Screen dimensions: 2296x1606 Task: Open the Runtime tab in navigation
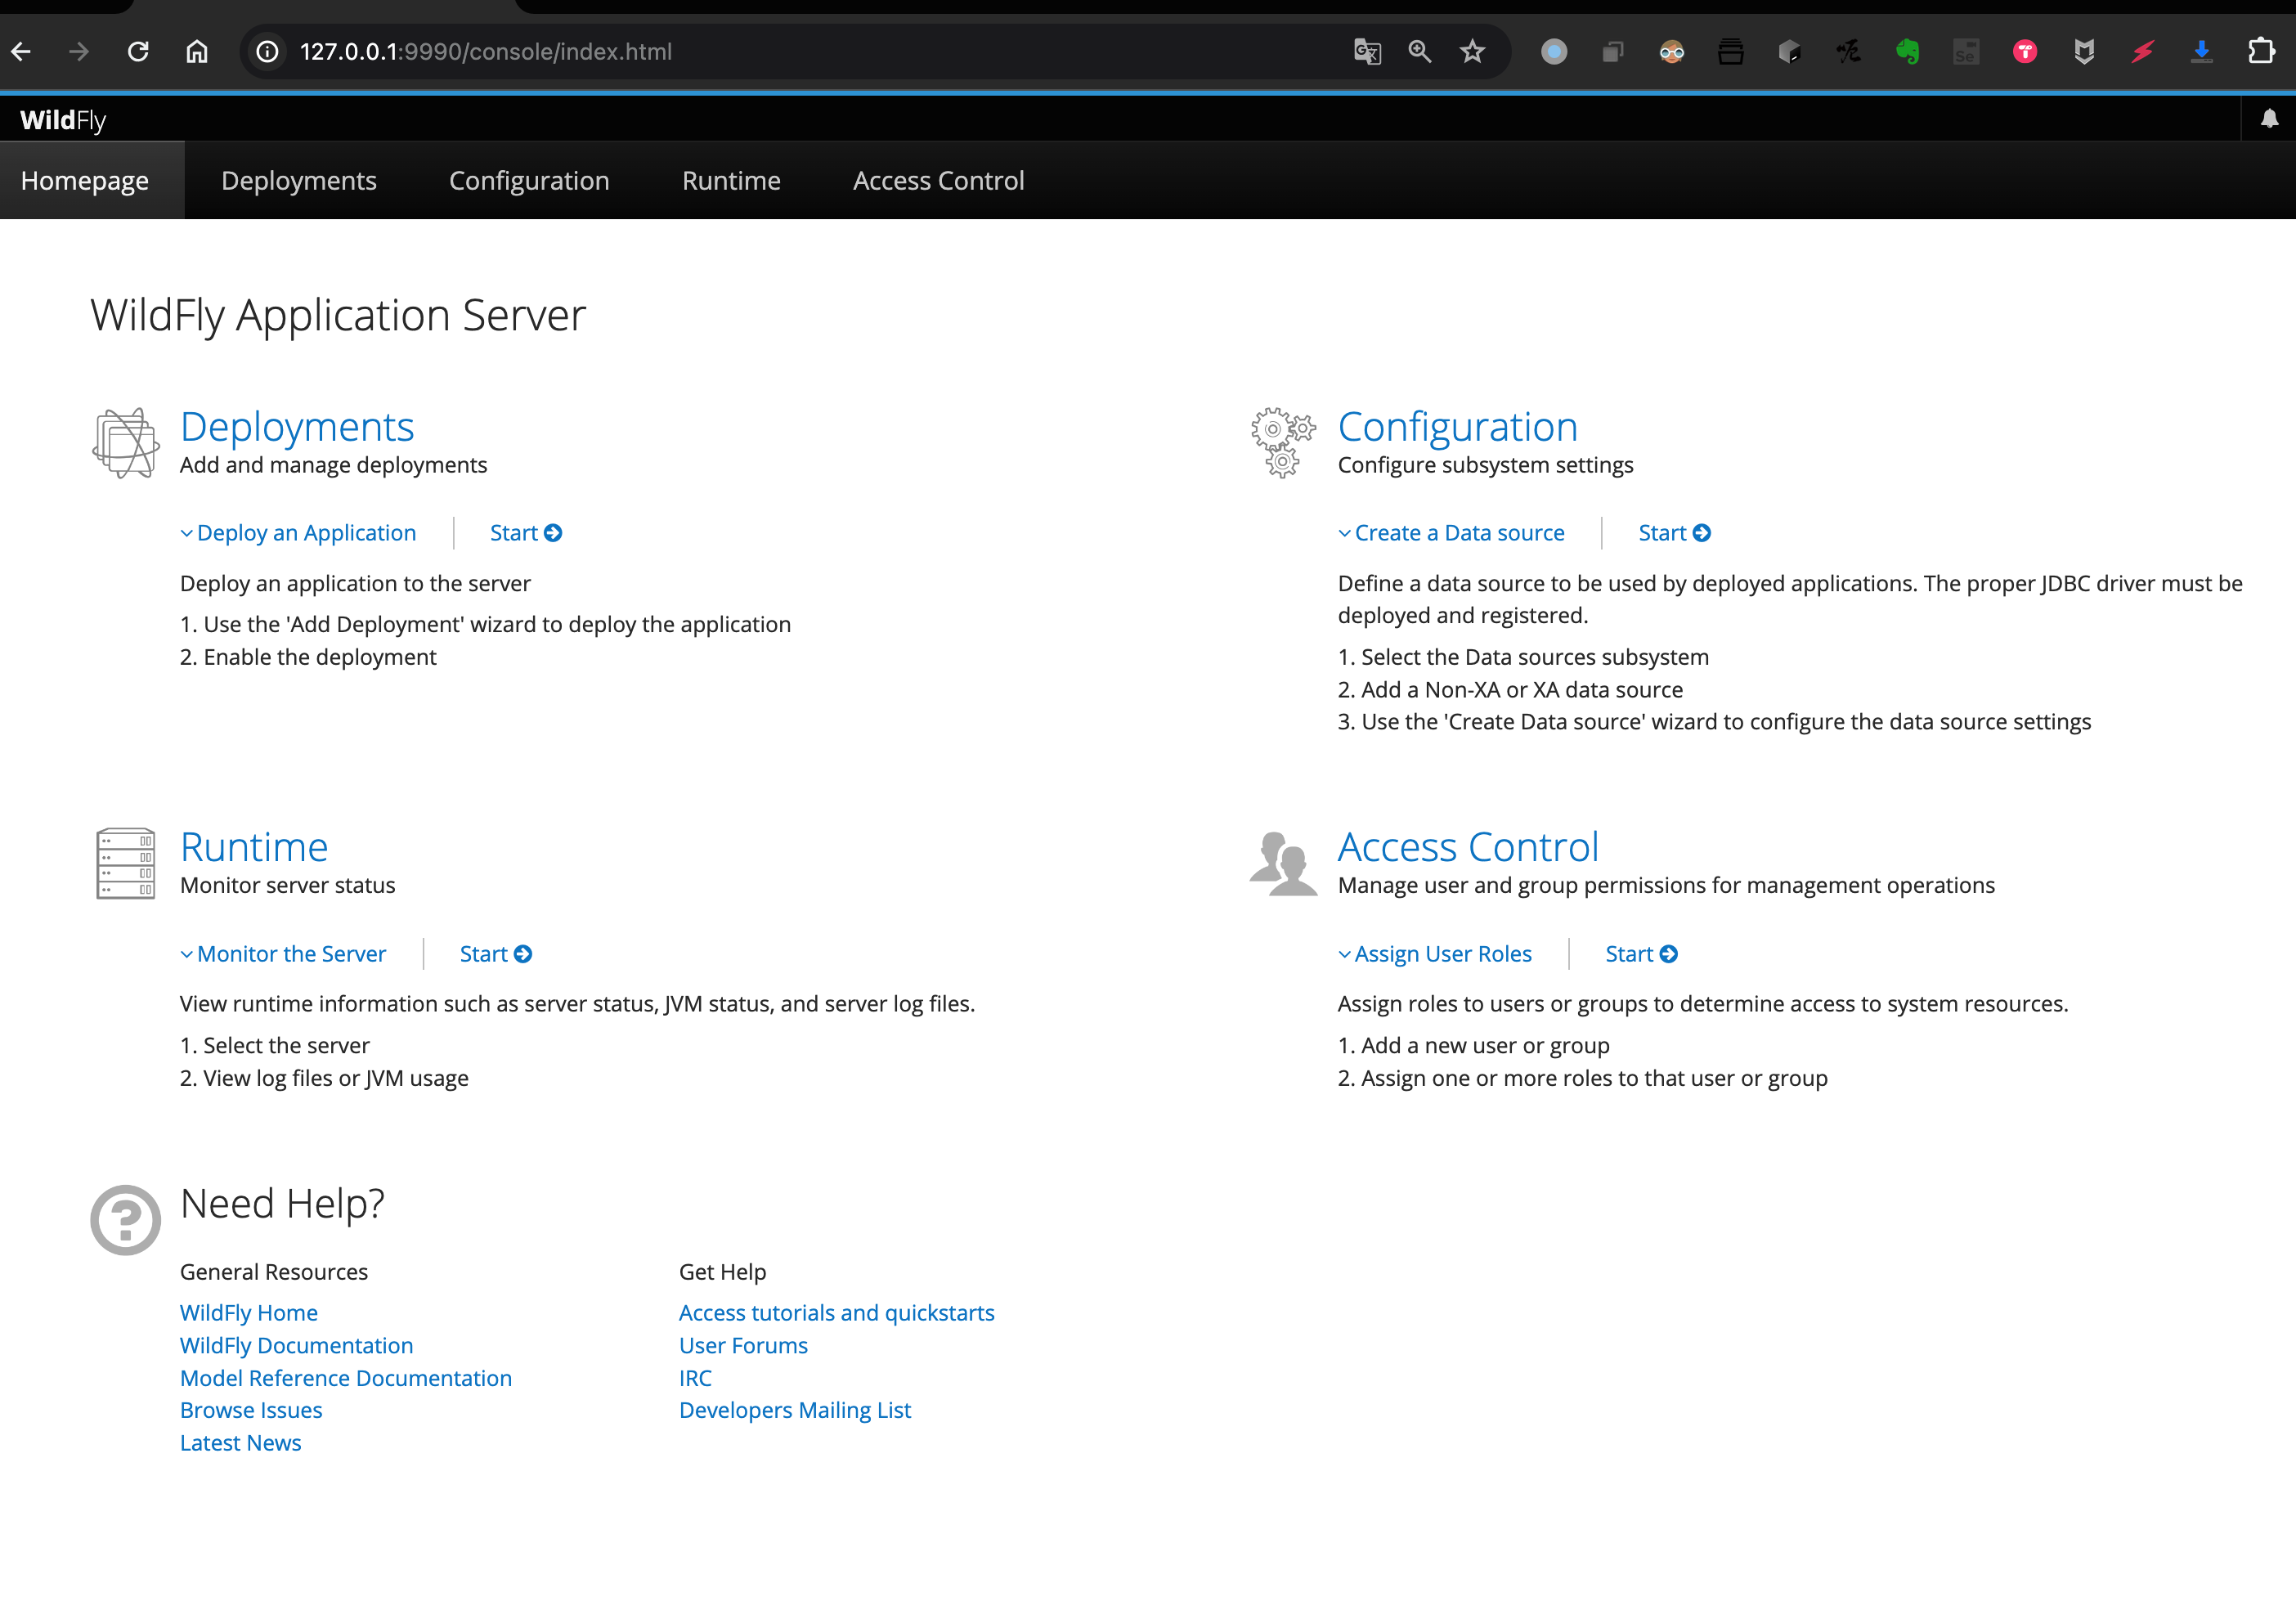[x=731, y=181]
